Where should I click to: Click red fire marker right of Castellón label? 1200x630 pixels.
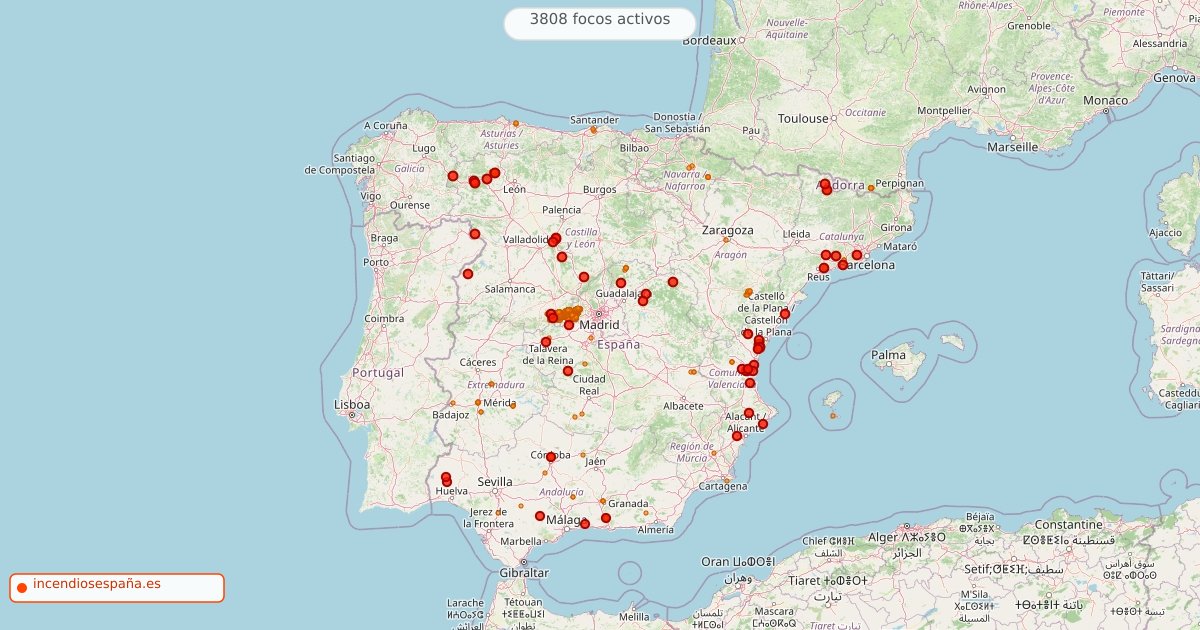pos(785,314)
